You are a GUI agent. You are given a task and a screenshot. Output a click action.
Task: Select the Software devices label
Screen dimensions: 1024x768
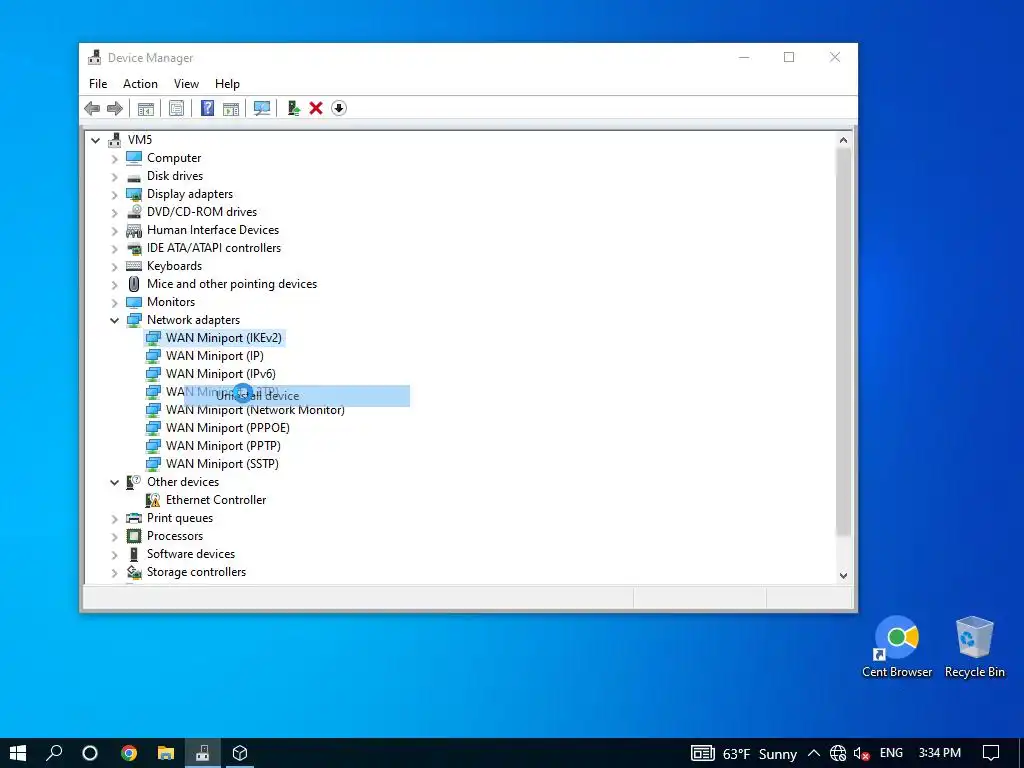tap(191, 554)
